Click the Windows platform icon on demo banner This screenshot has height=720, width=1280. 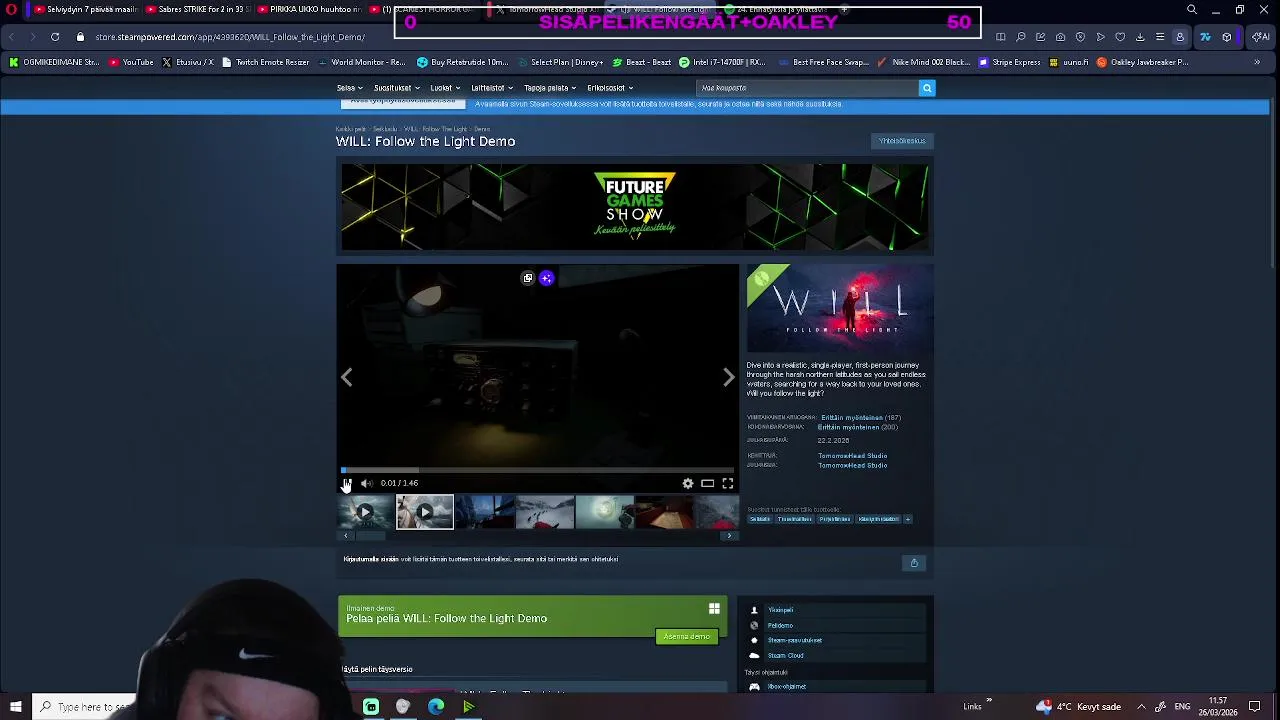714,608
